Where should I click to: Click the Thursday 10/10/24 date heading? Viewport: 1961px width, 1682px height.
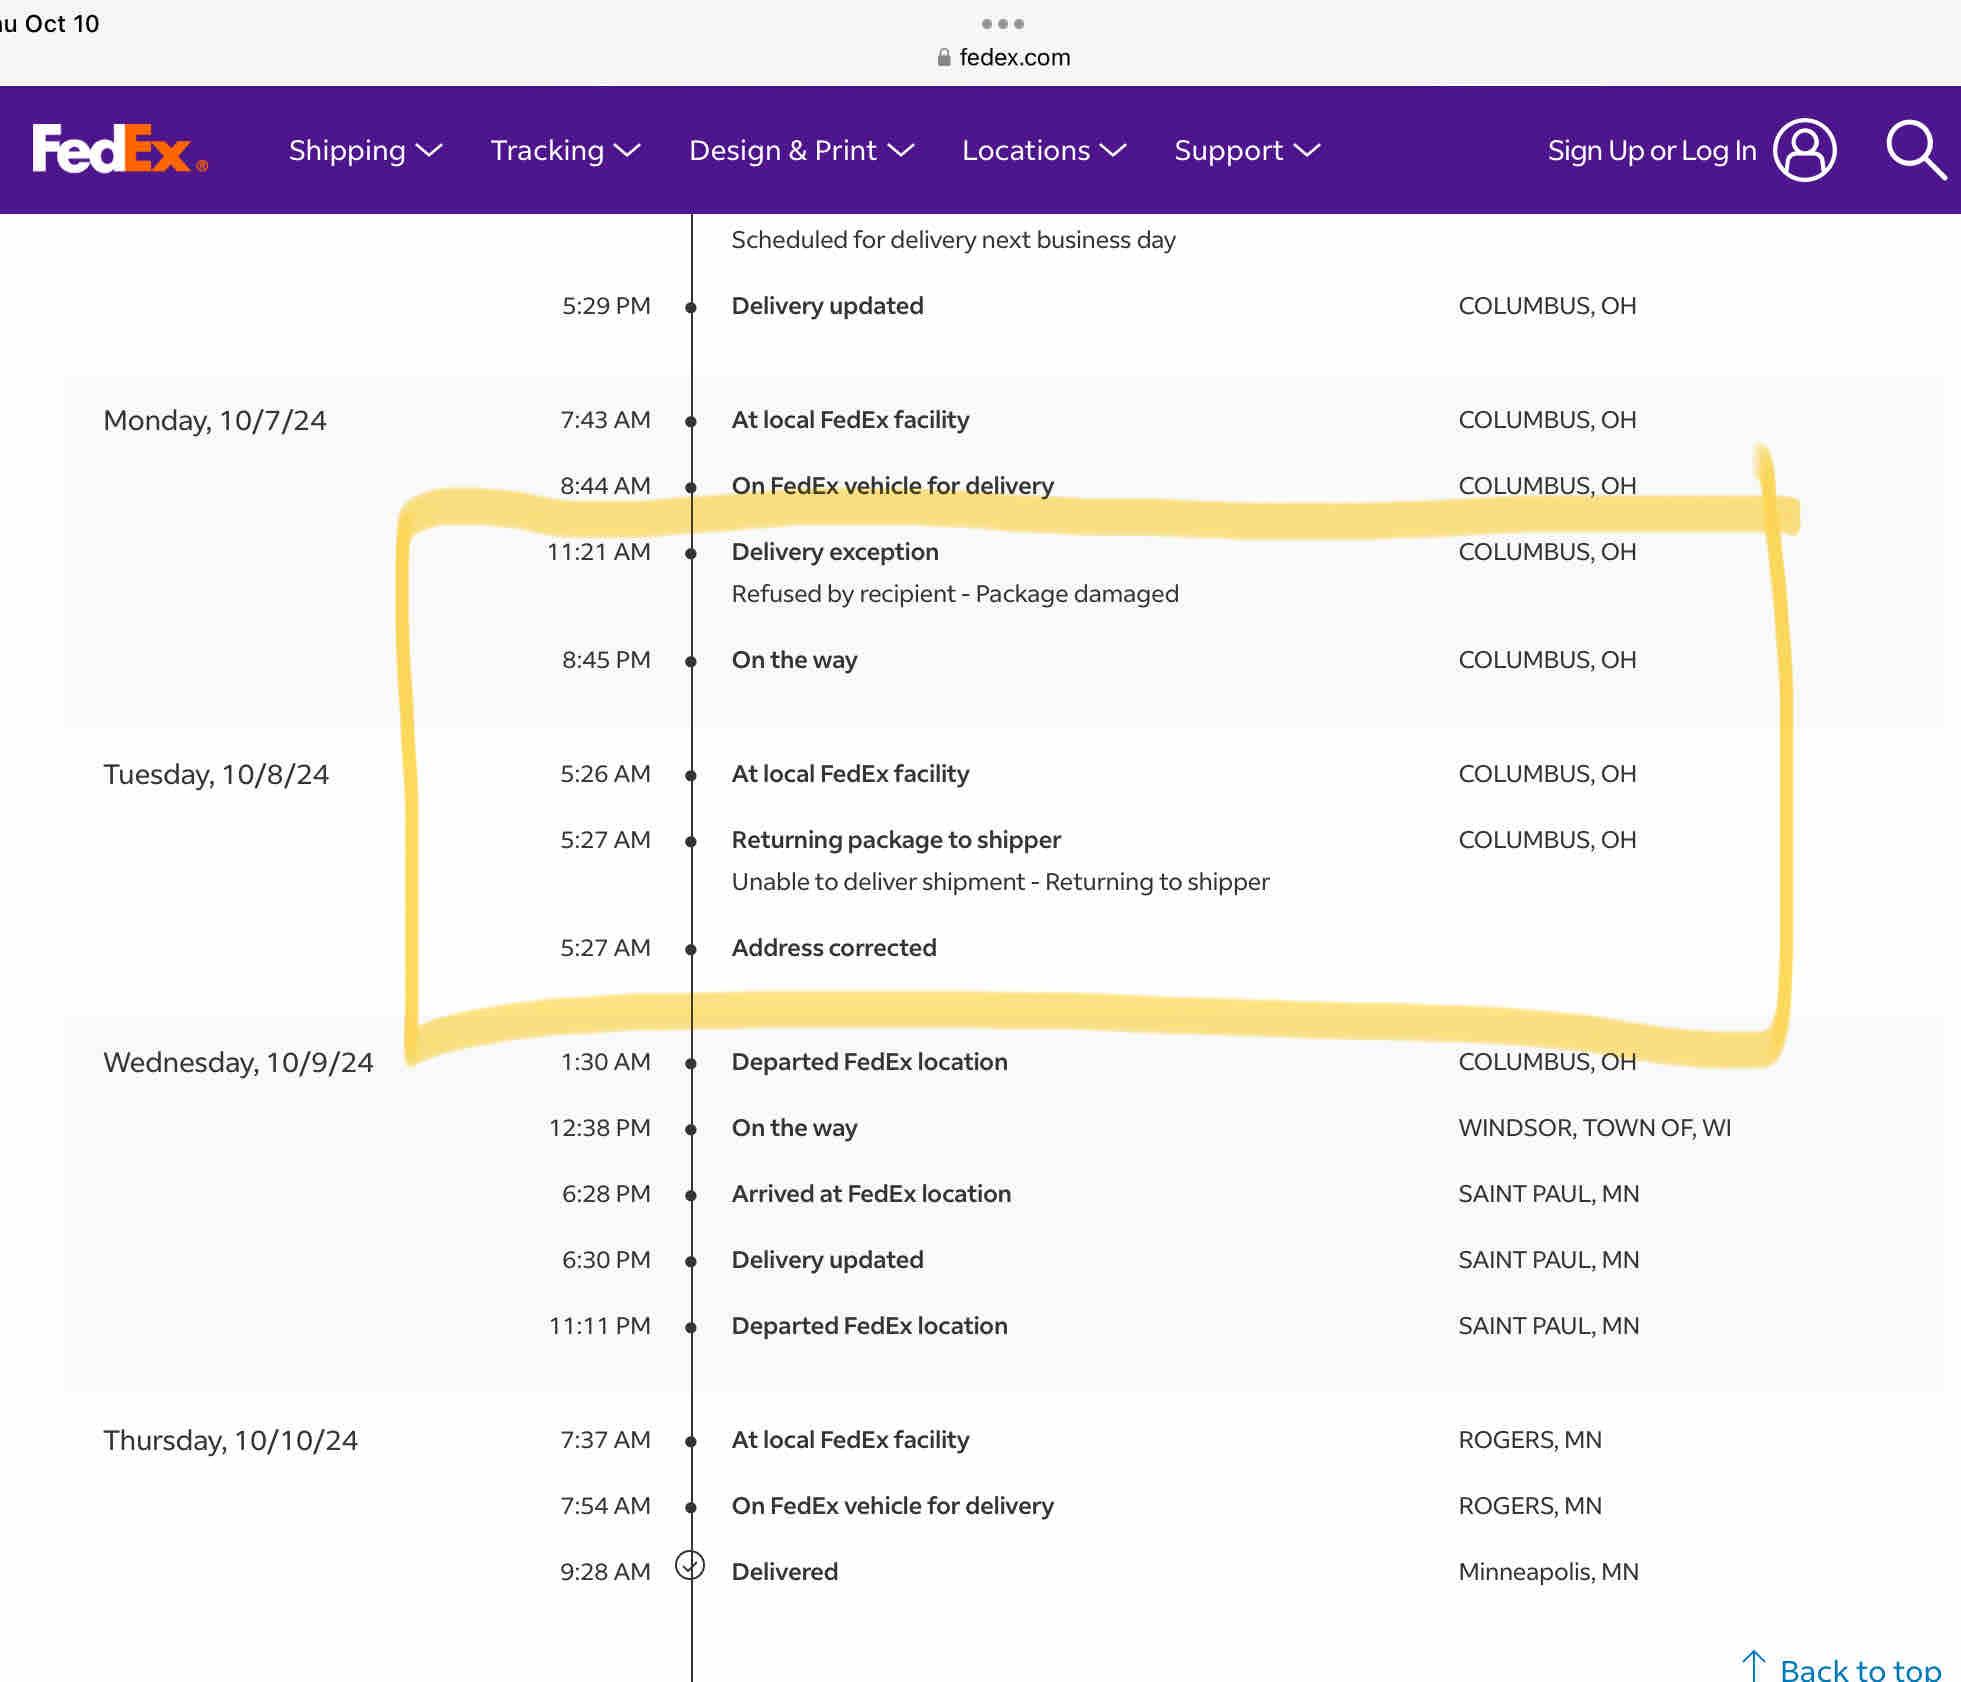coord(230,1440)
